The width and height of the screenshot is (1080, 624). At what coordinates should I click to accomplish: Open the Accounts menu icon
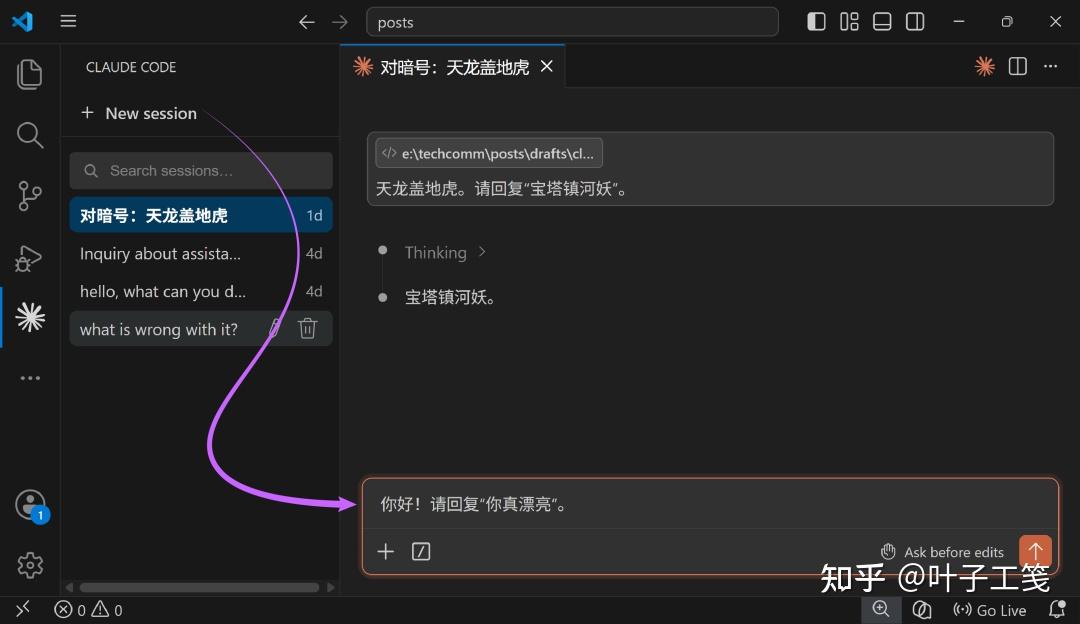[x=31, y=506]
